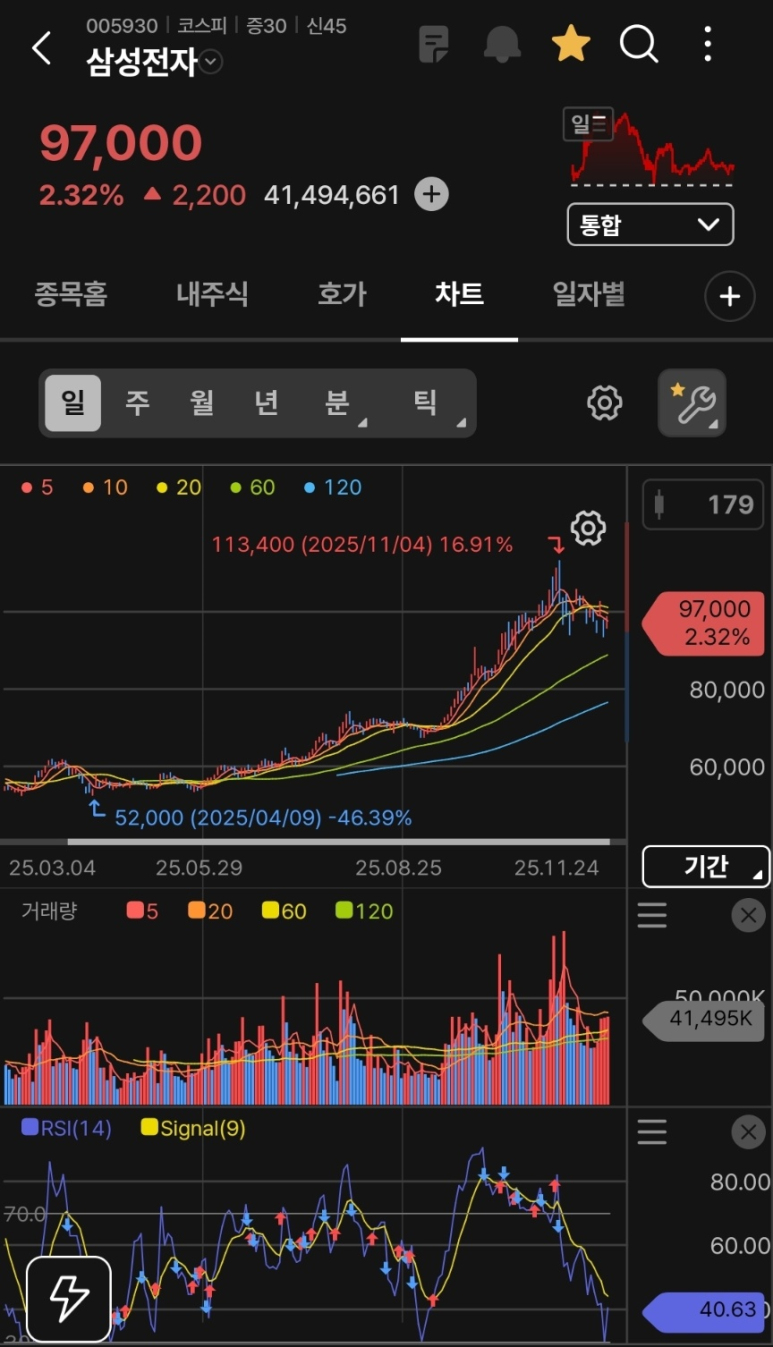Tap the current price tag 97,000
773x1347 pixels.
point(705,622)
